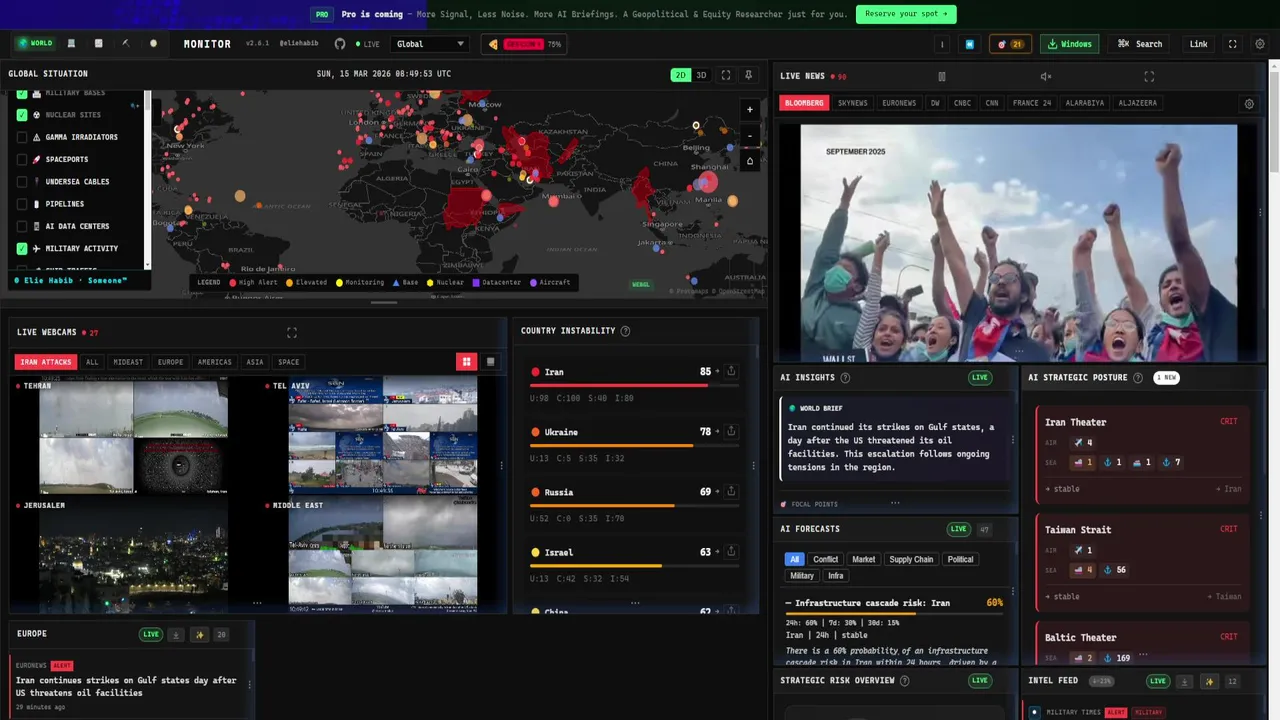Enable the AI Data Centers layer

[22, 226]
